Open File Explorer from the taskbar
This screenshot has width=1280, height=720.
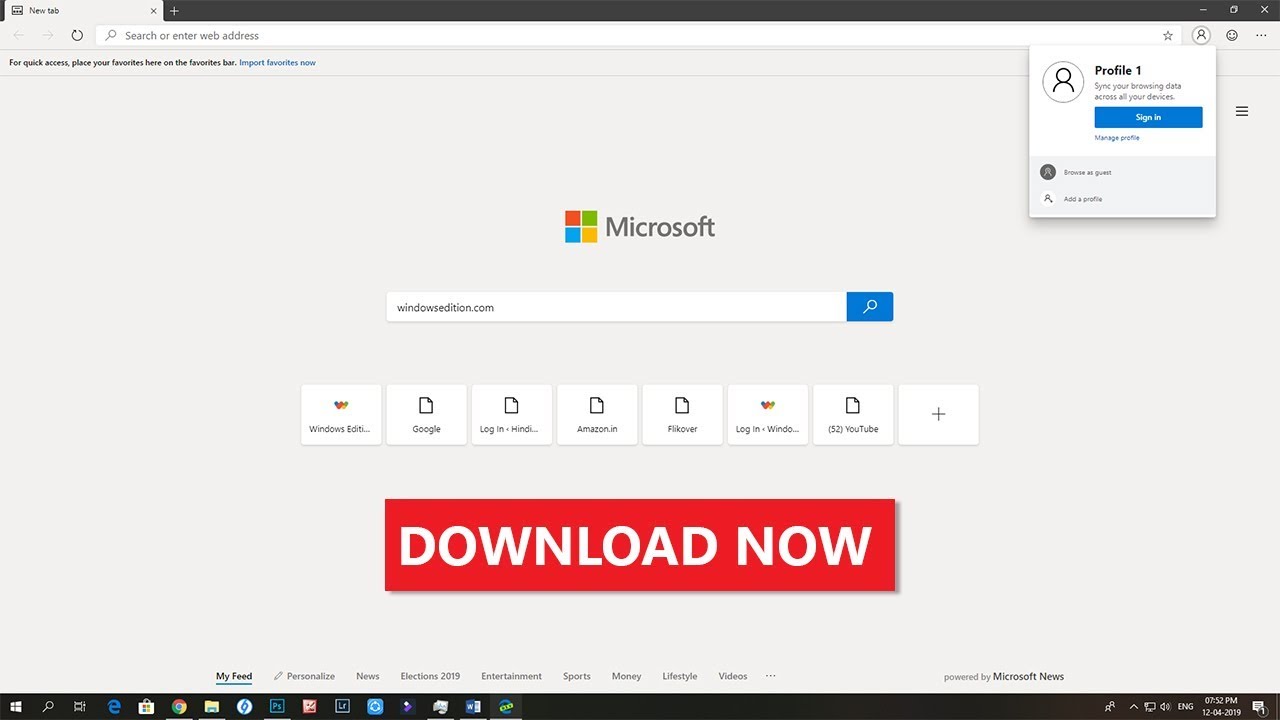click(x=212, y=707)
